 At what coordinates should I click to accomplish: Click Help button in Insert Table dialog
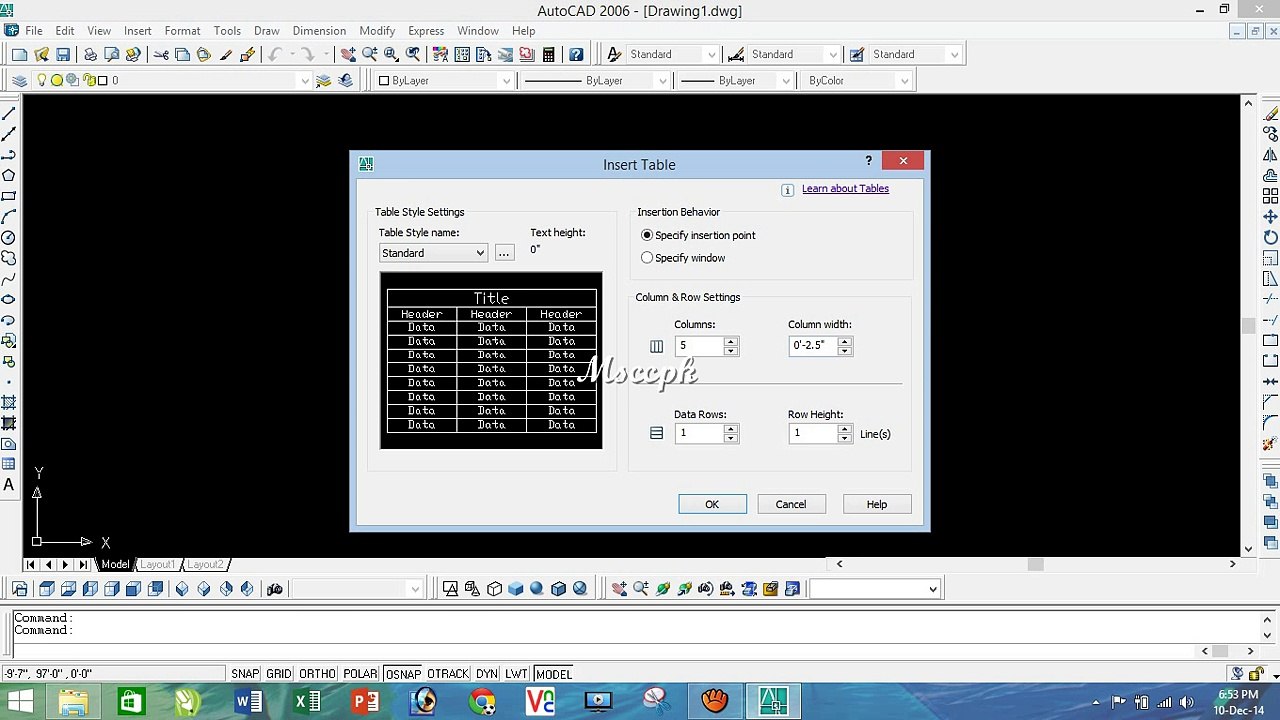pos(877,504)
